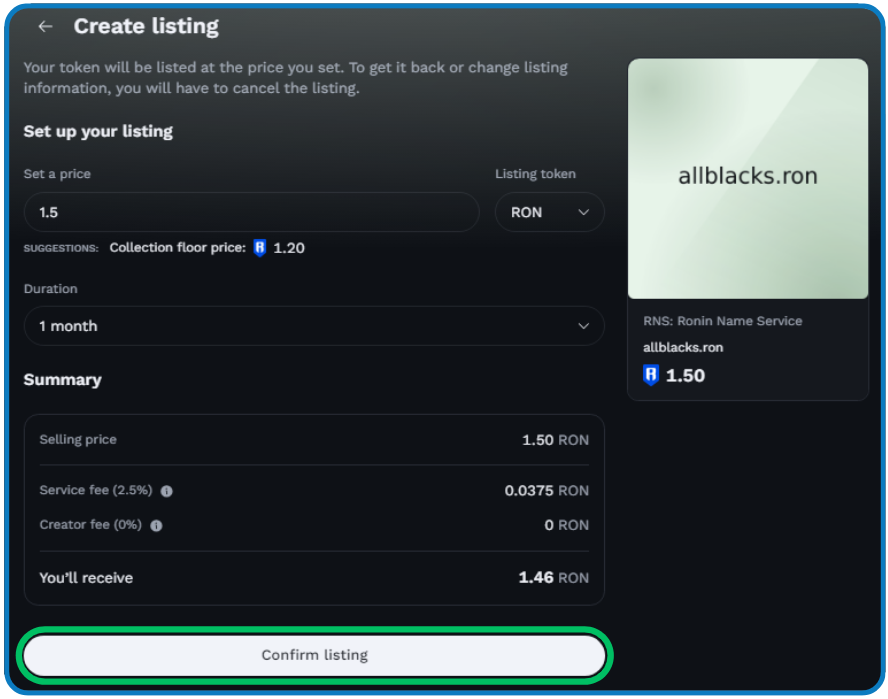The width and height of the screenshot is (888, 699).
Task: Click the Listing token label
Action: tap(535, 174)
